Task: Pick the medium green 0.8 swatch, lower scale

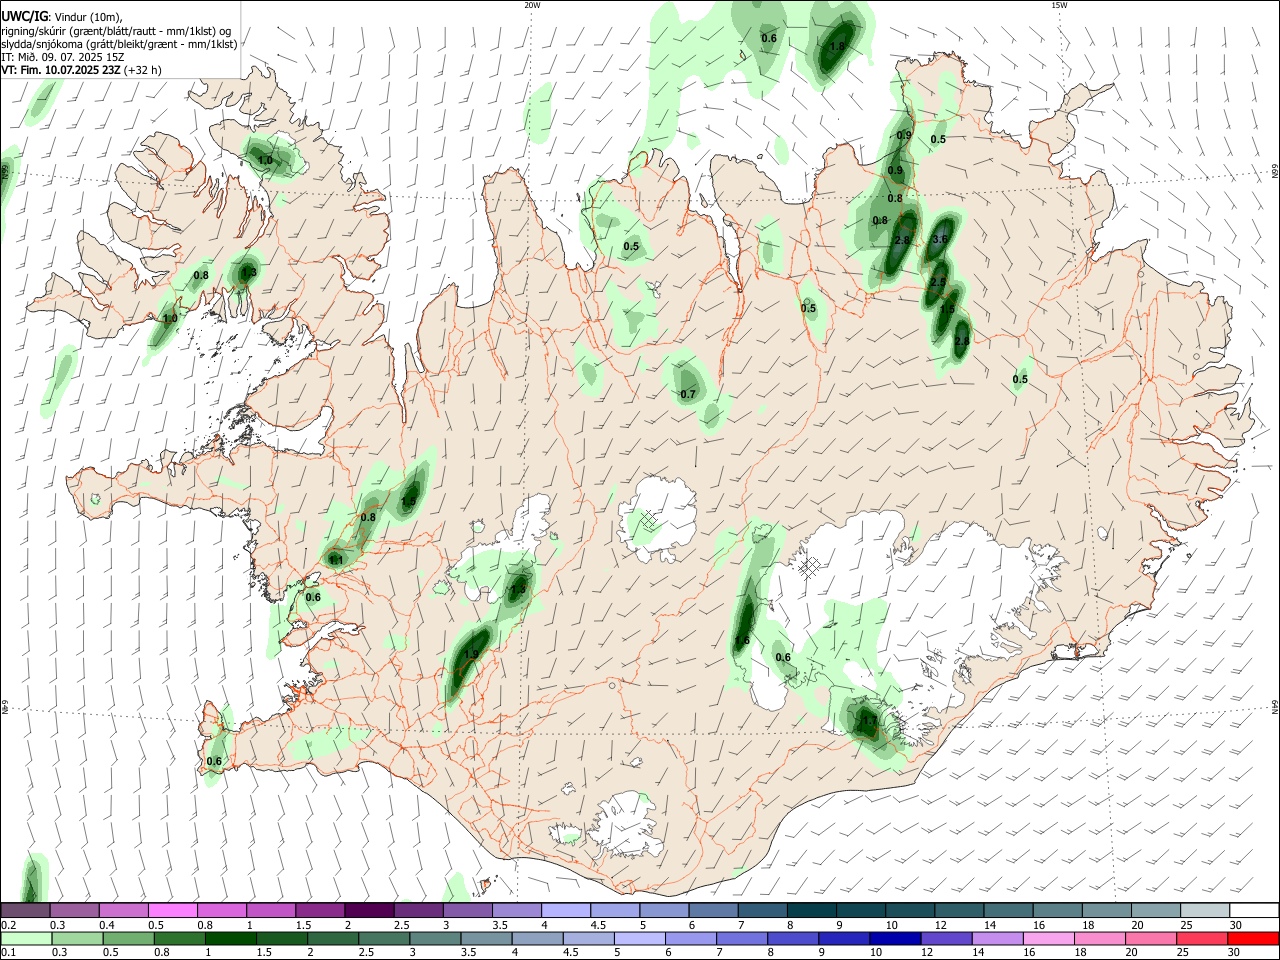Action: 179,938
